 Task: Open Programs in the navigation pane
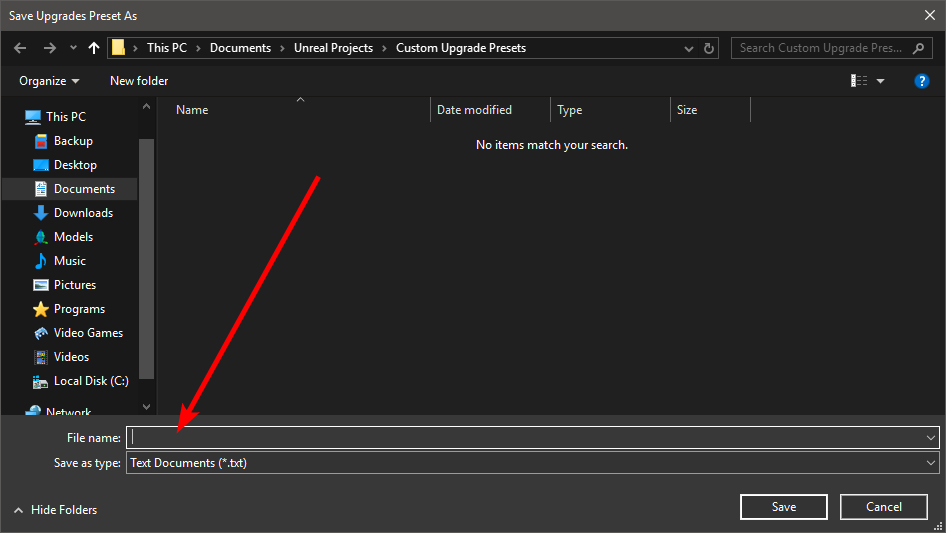point(79,309)
